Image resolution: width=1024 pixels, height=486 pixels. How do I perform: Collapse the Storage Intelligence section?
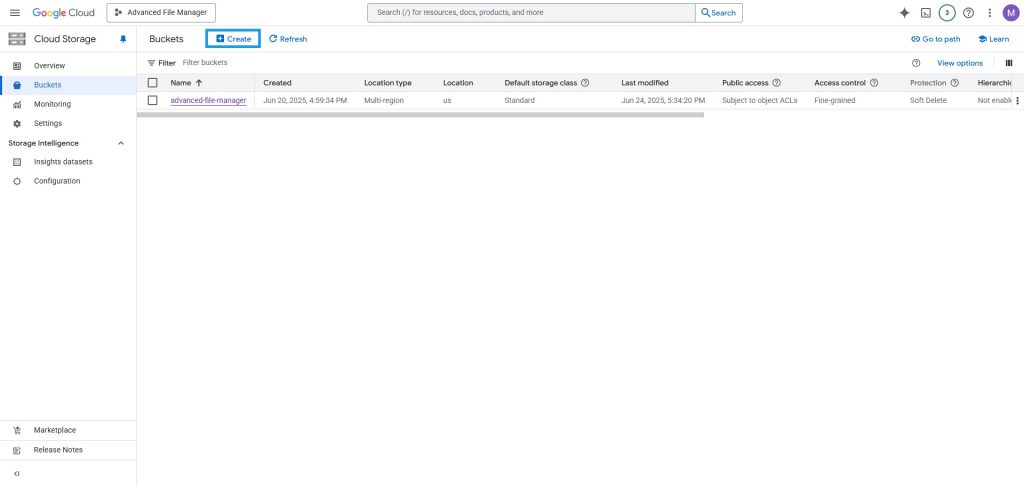point(121,143)
